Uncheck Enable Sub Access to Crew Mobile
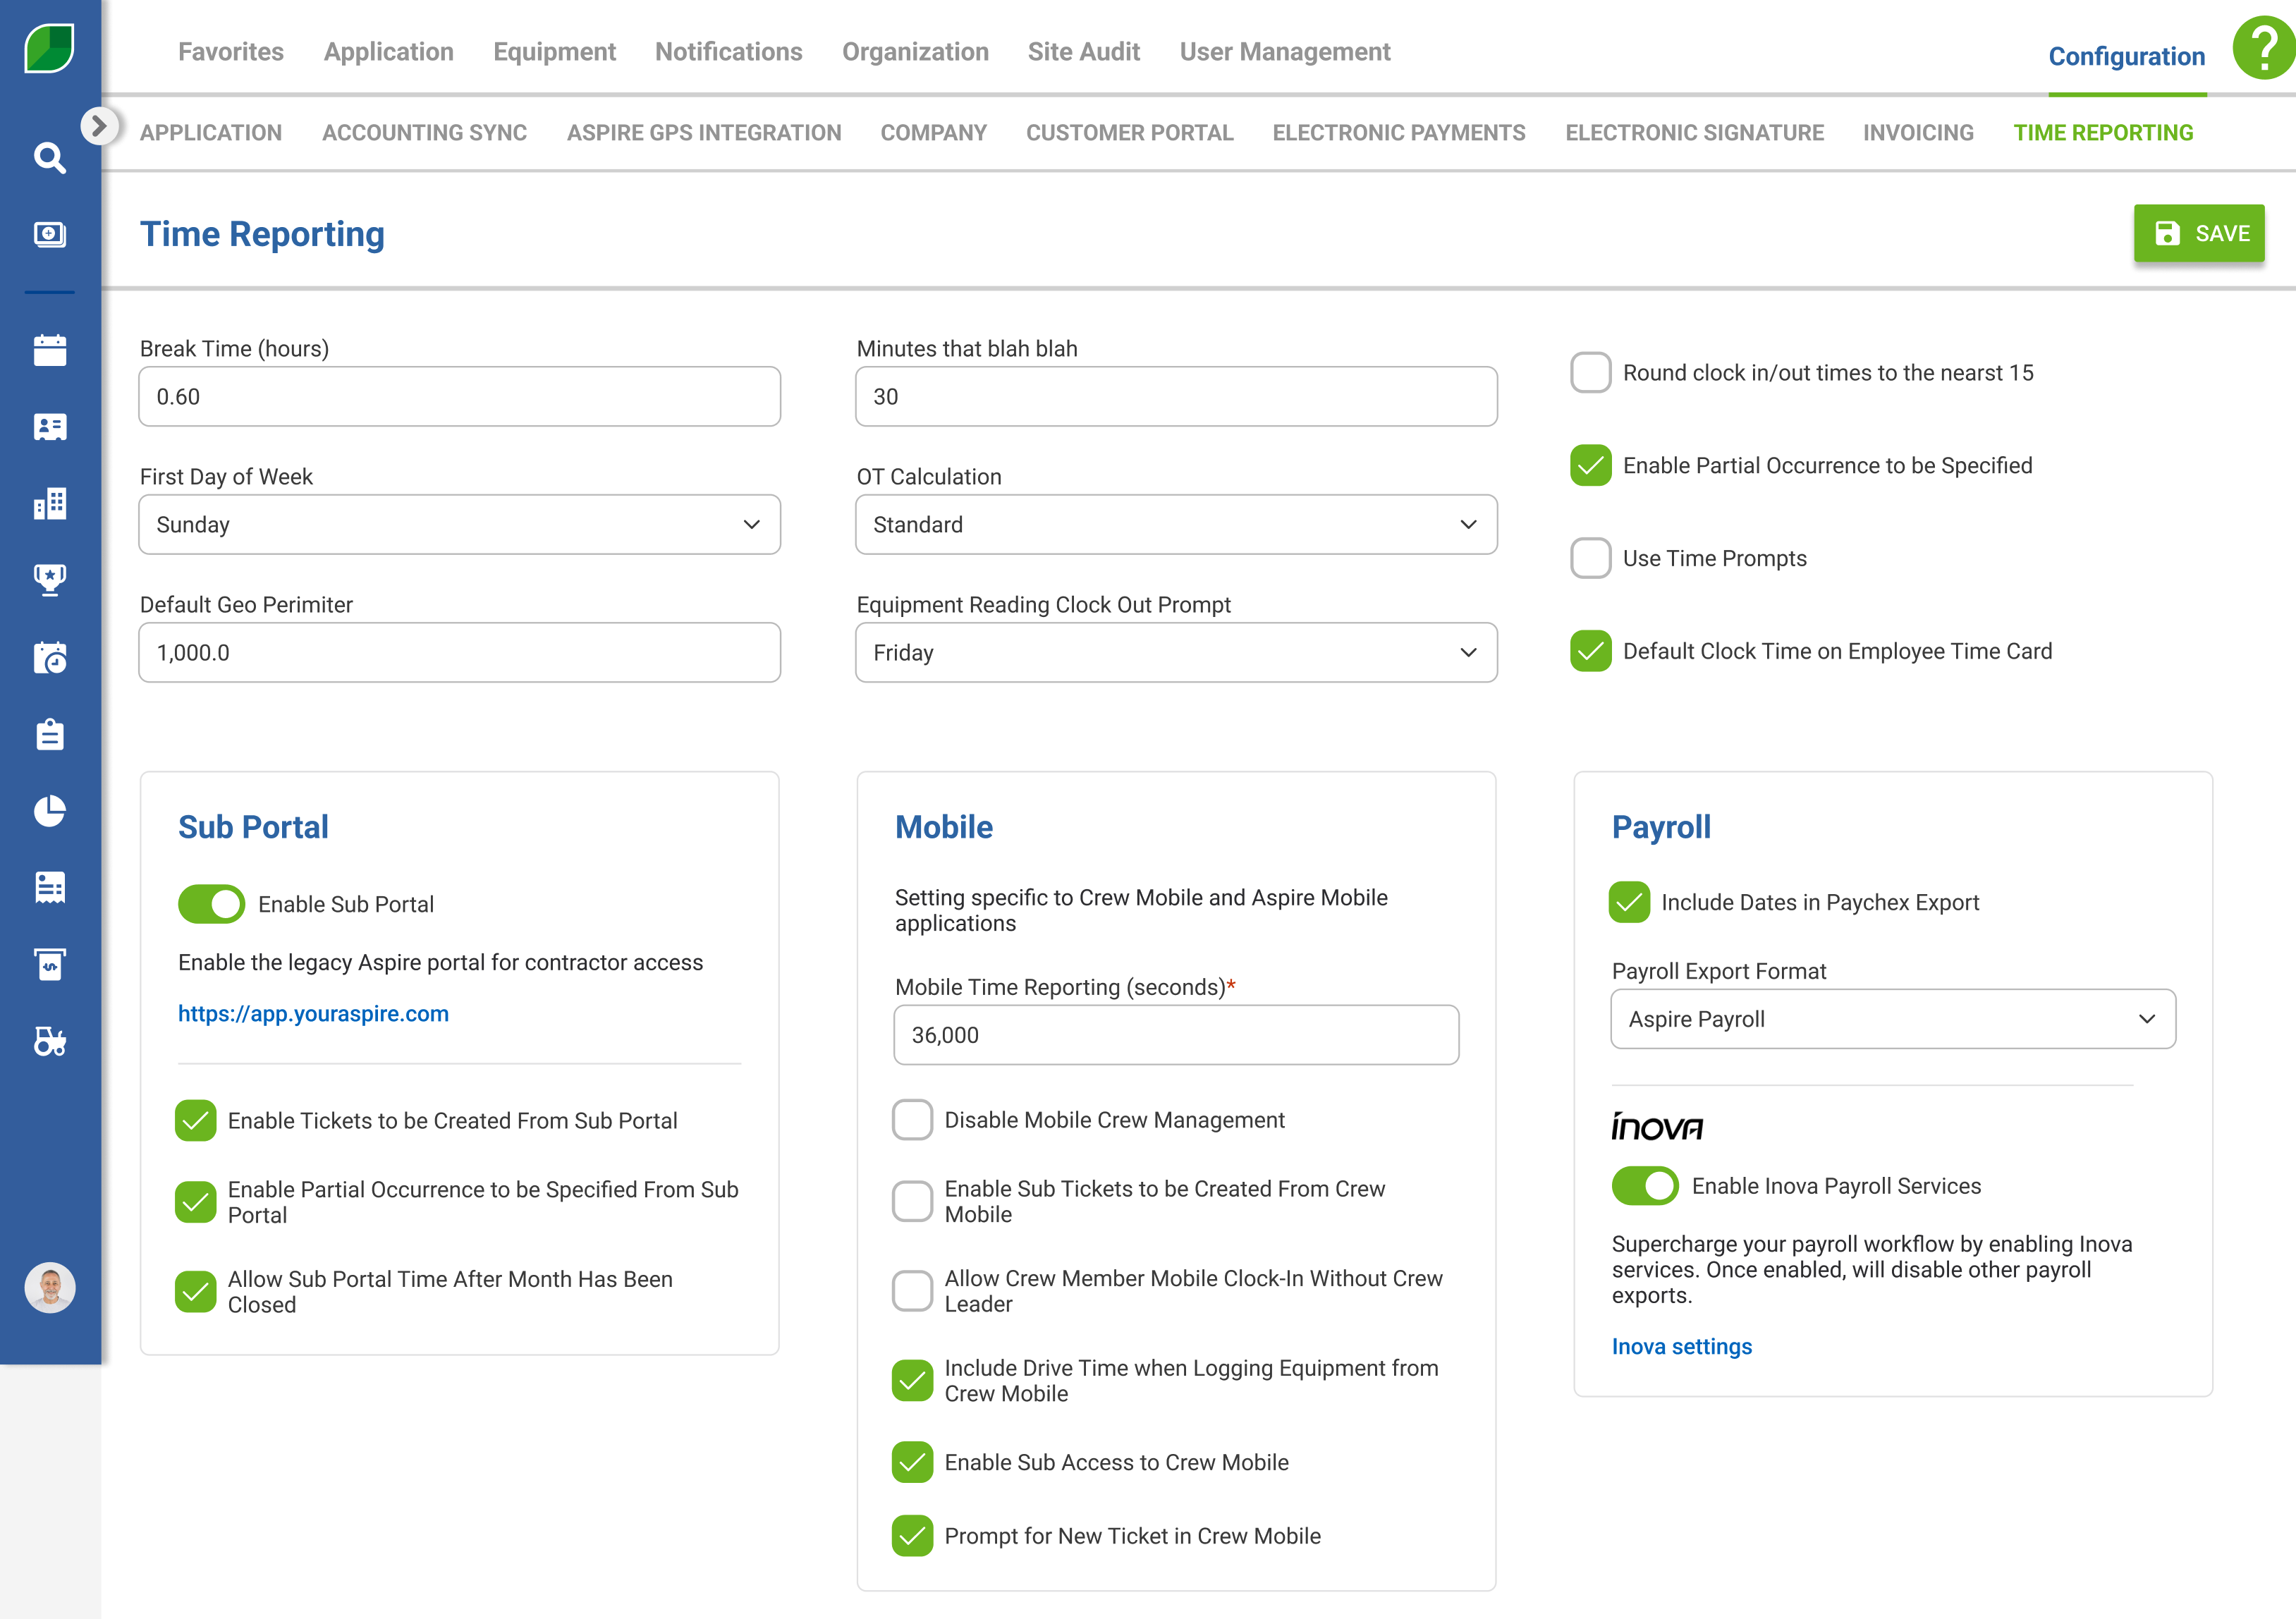This screenshot has width=2296, height=1619. pyautogui.click(x=913, y=1462)
